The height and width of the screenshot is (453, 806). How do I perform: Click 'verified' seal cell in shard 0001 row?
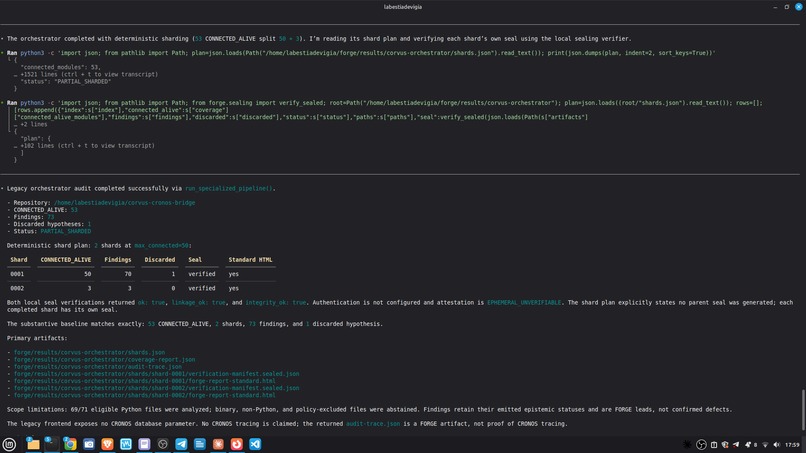(202, 275)
